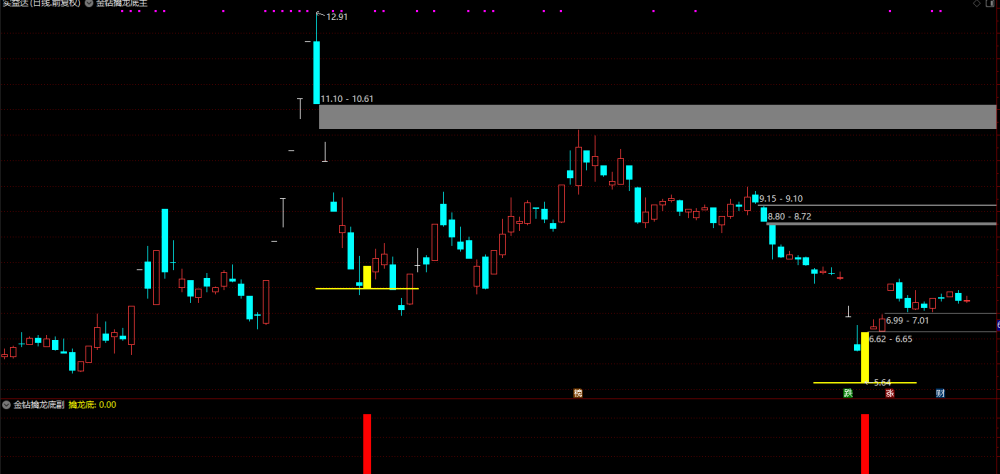
Task: Click the red 涨 event marker
Action: 890,393
